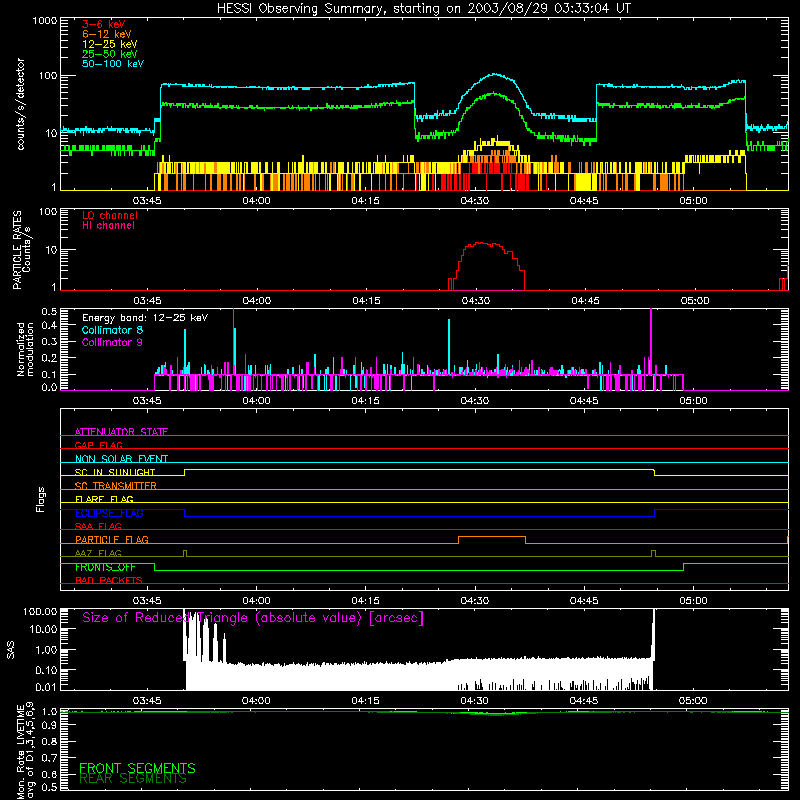Click the BAD PACKETS flag label

(109, 580)
